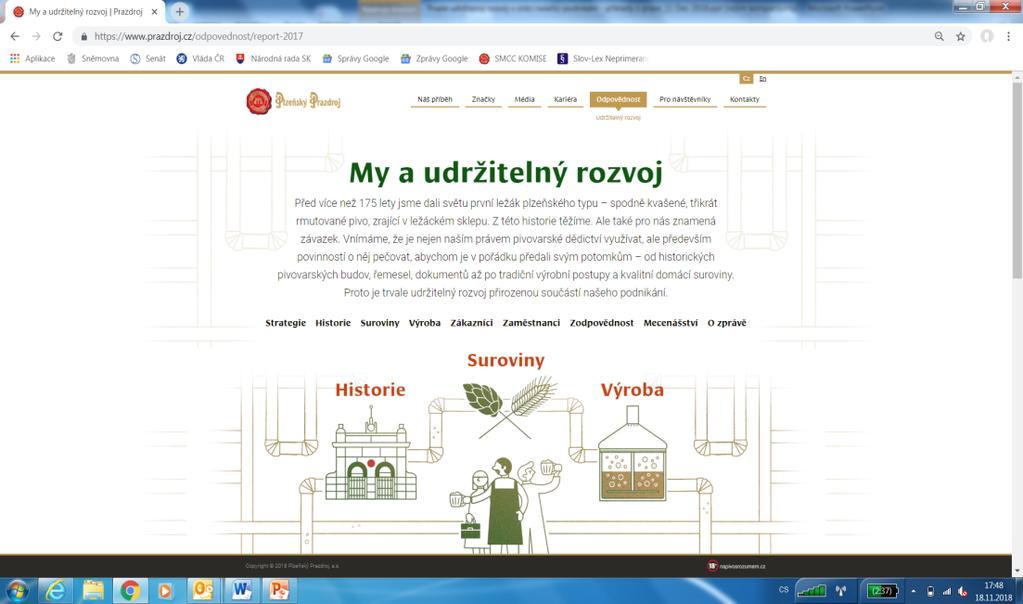Jump to the Zodpovědnost section
This screenshot has height=604, width=1023.
[602, 323]
